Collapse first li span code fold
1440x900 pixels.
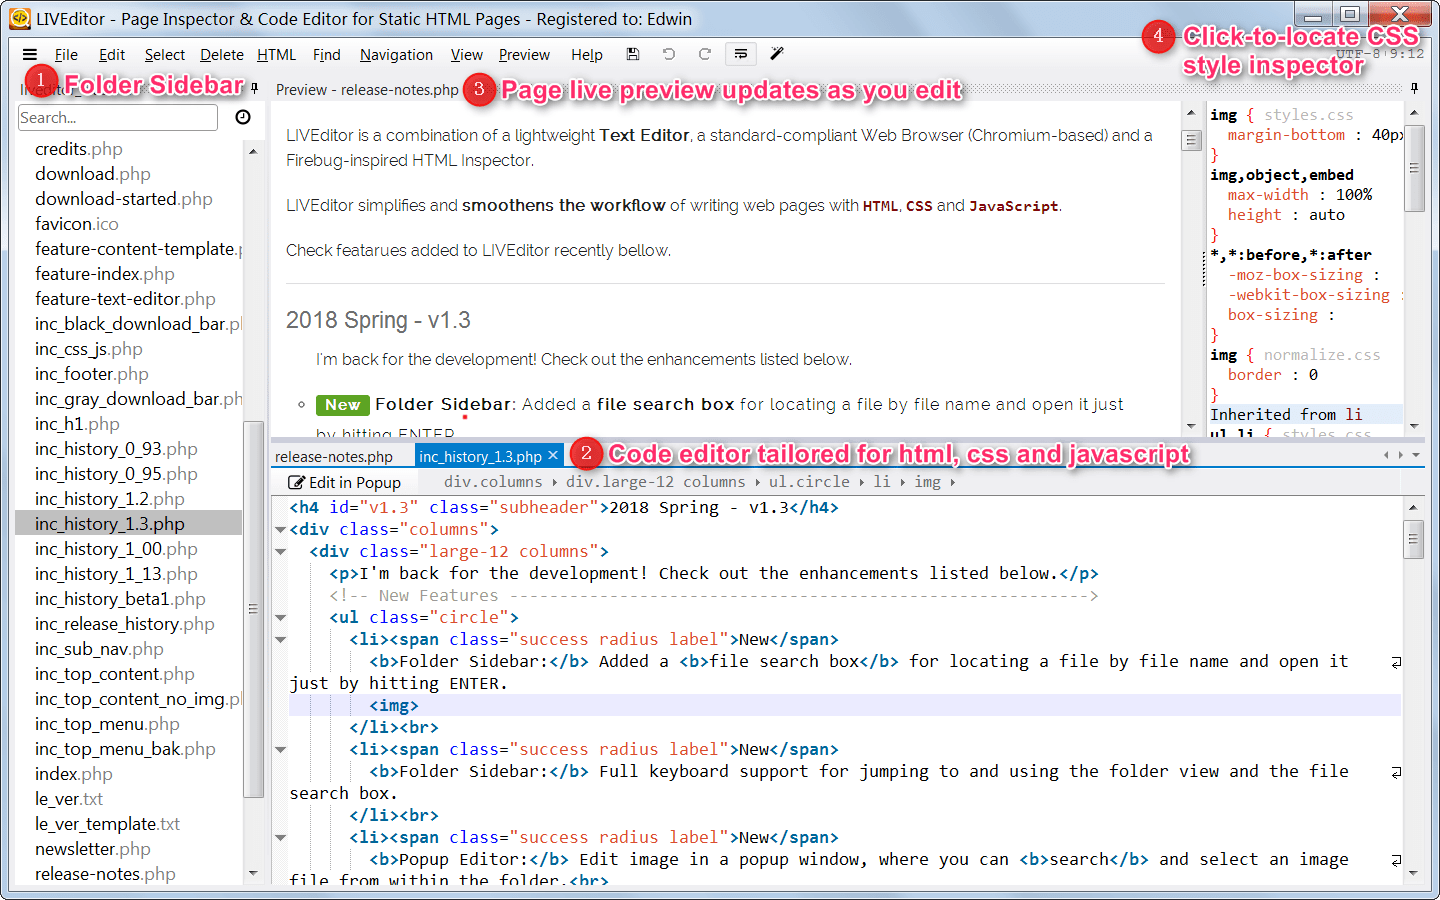(281, 640)
